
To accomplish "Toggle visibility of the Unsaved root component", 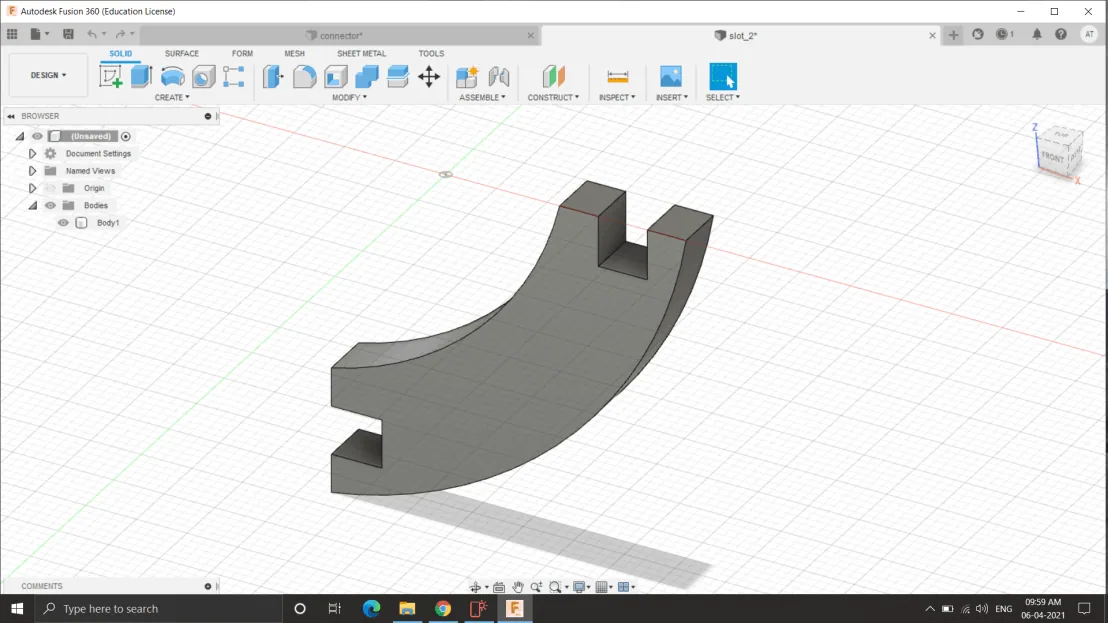I will [37, 136].
